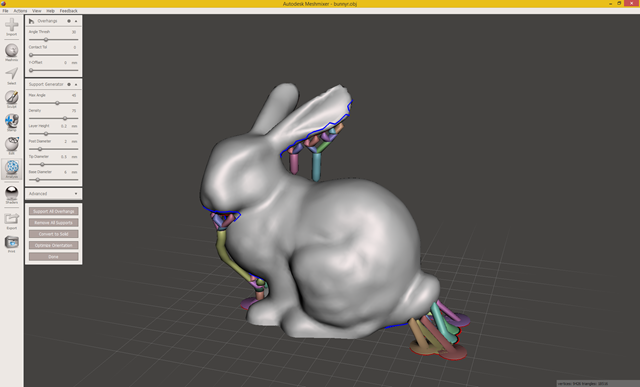Click the Density slider handle
The width and height of the screenshot is (640, 387).
[x=64, y=118]
